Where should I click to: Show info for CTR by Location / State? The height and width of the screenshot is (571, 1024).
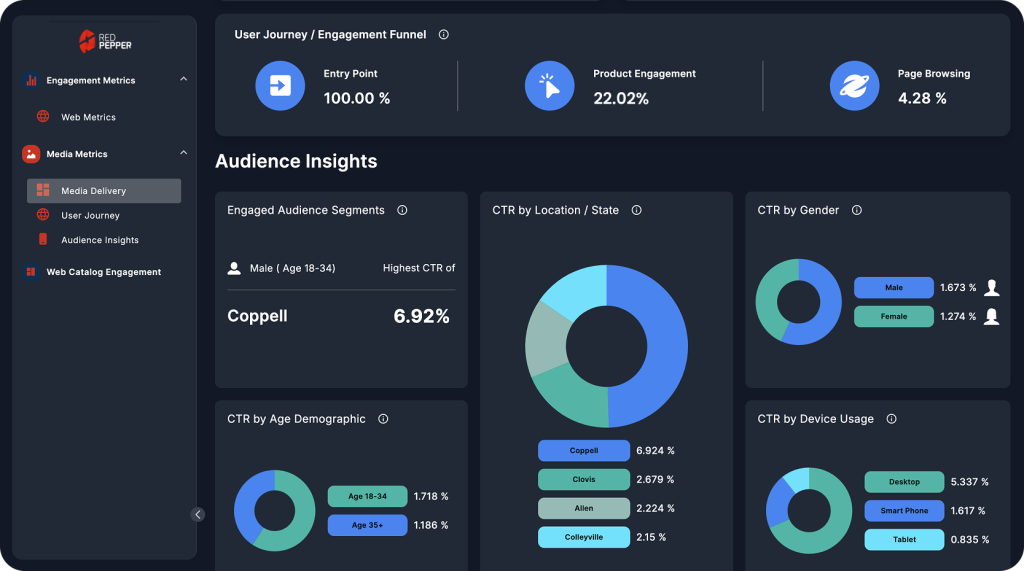(637, 211)
